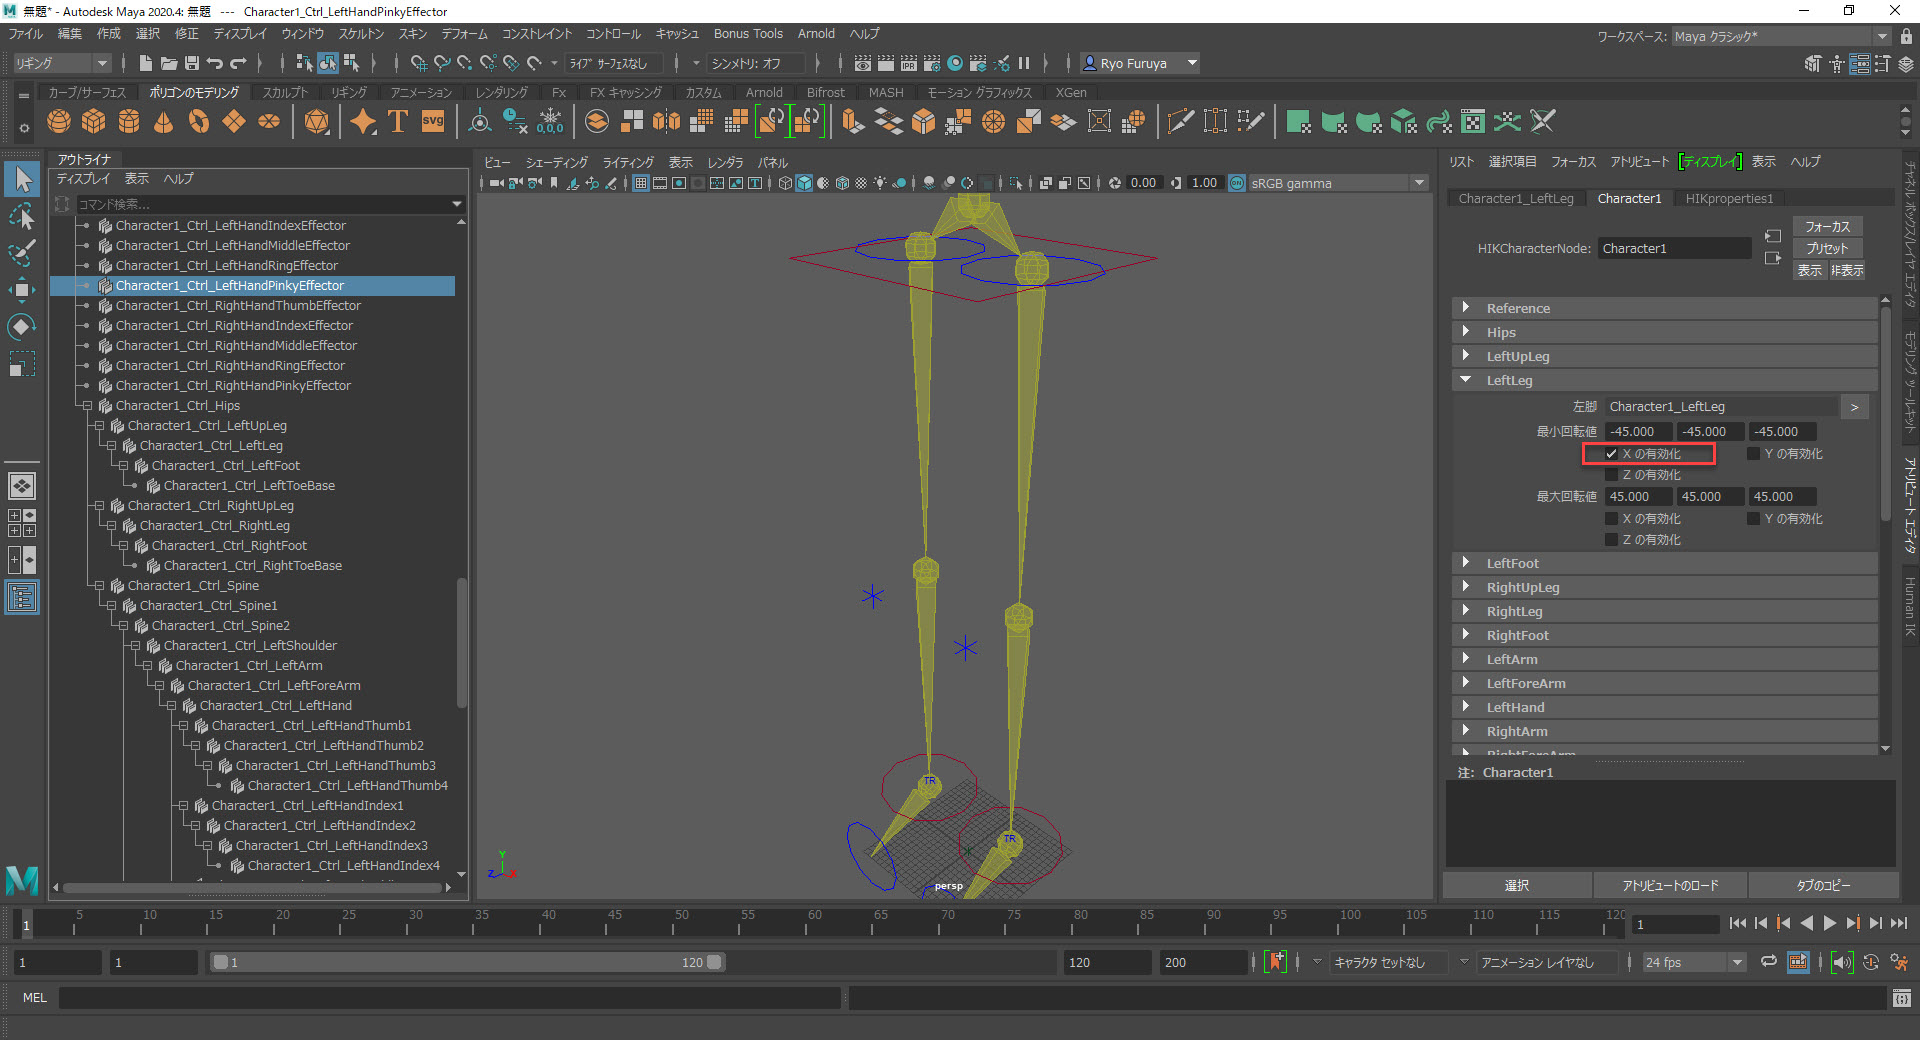The image size is (1920, 1040).
Task: Activate the Rotate tool in toolbox
Action: 22,327
